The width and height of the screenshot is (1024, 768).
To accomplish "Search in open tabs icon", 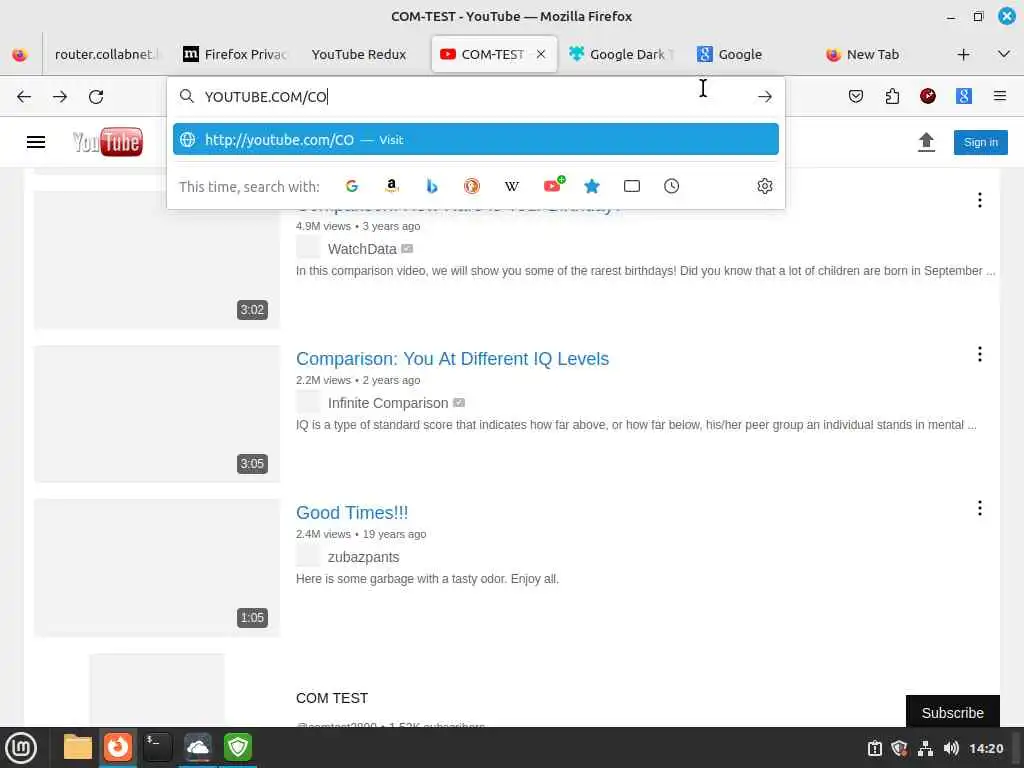I will point(632,186).
